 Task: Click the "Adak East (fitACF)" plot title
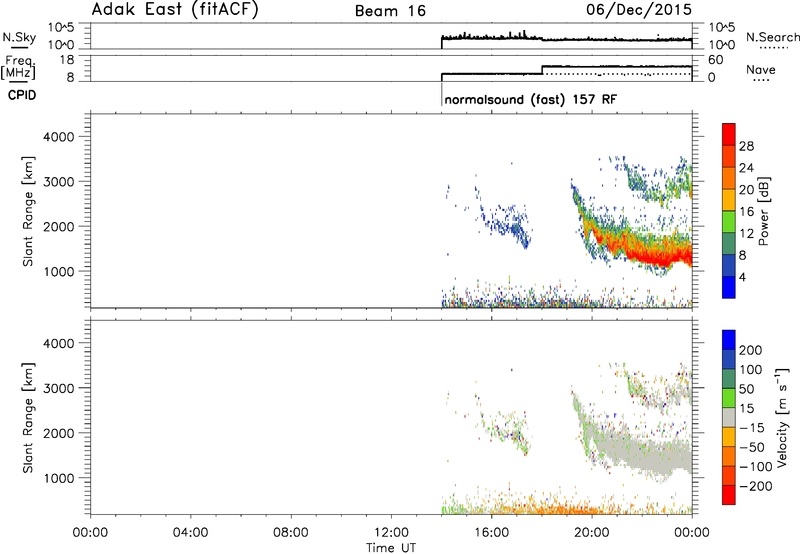pos(175,9)
